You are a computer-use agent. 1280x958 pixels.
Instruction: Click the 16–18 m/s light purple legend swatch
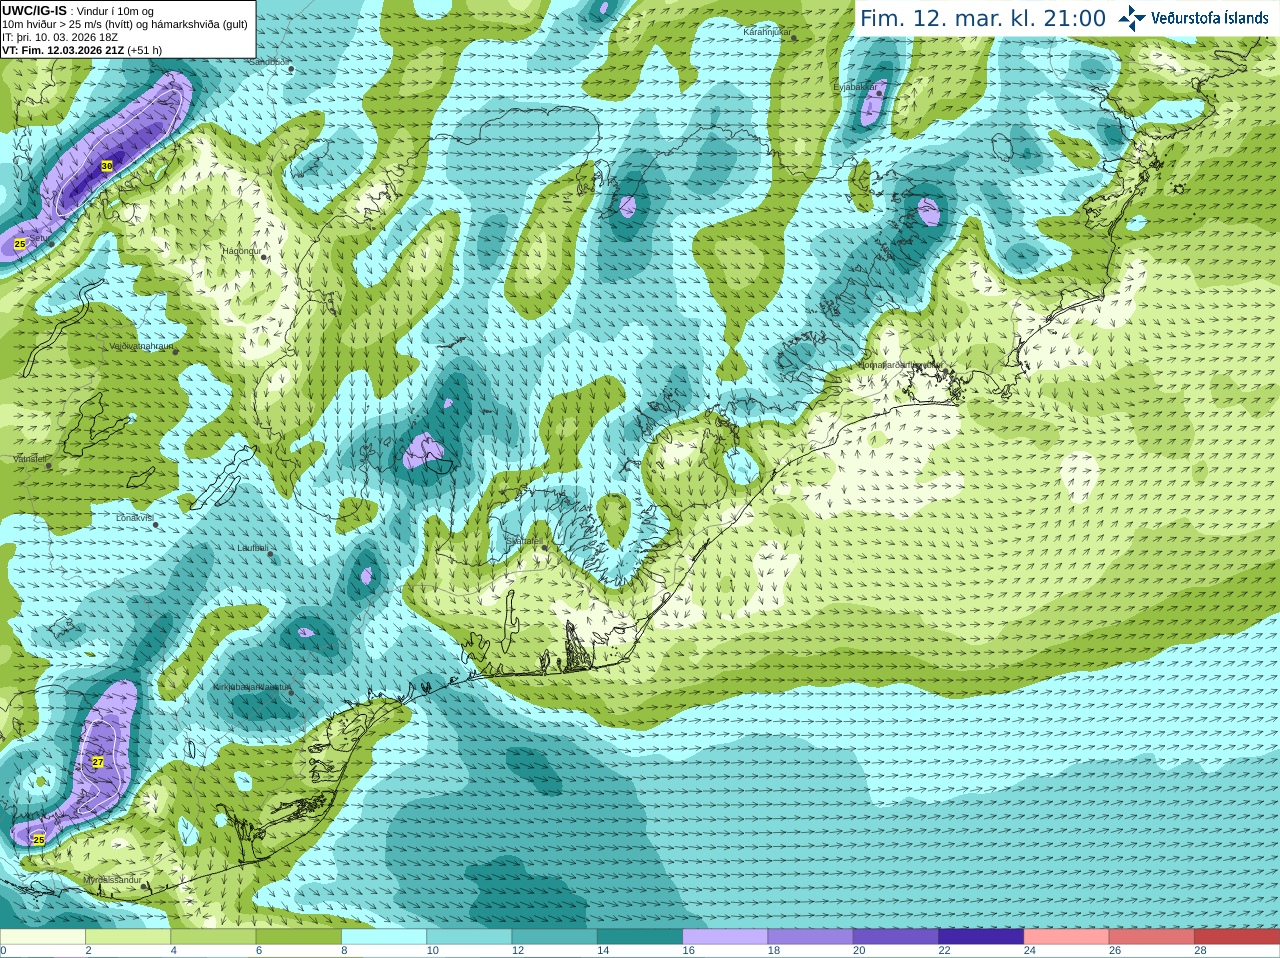point(725,937)
